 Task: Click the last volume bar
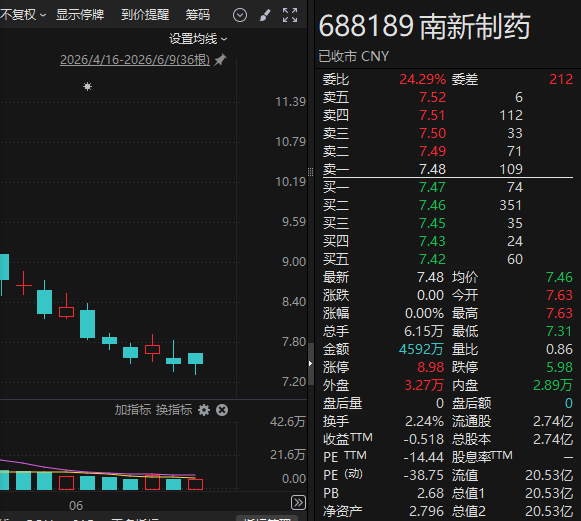pyautogui.click(x=195, y=484)
